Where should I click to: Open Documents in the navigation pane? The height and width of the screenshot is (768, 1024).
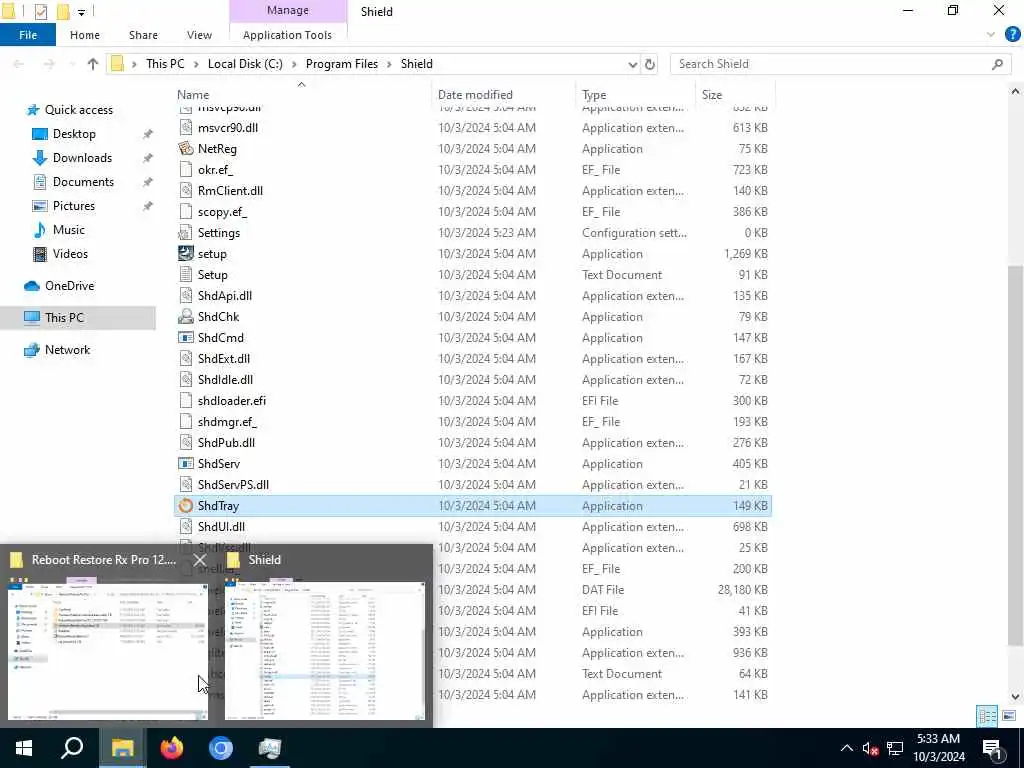point(83,182)
